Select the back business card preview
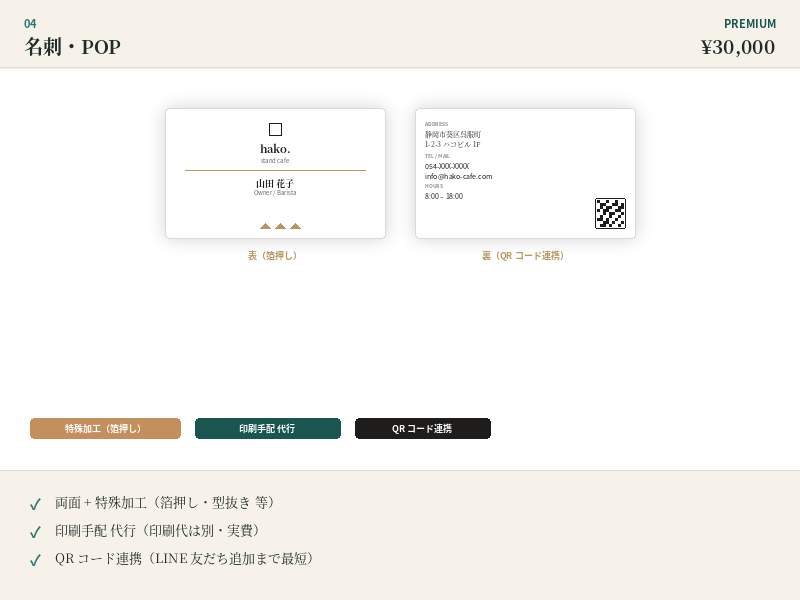The height and width of the screenshot is (600, 800). tap(526, 173)
